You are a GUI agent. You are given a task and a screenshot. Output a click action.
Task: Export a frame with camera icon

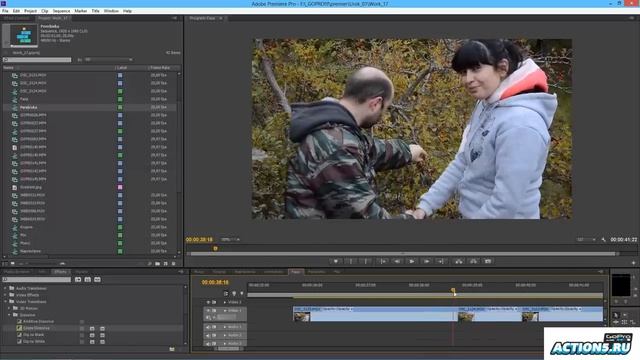488,262
